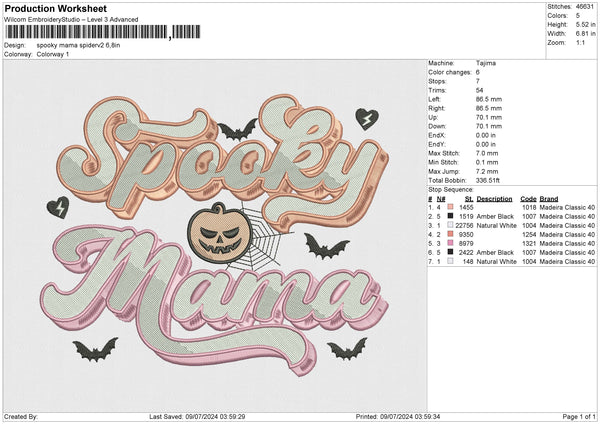
Task: Click the barcode under the worksheet title
Action: tap(103, 32)
